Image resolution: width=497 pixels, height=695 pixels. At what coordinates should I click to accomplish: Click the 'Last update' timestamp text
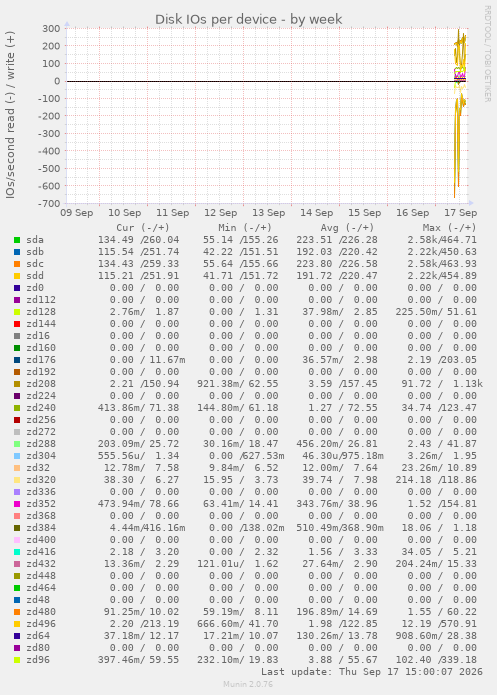coord(372,672)
